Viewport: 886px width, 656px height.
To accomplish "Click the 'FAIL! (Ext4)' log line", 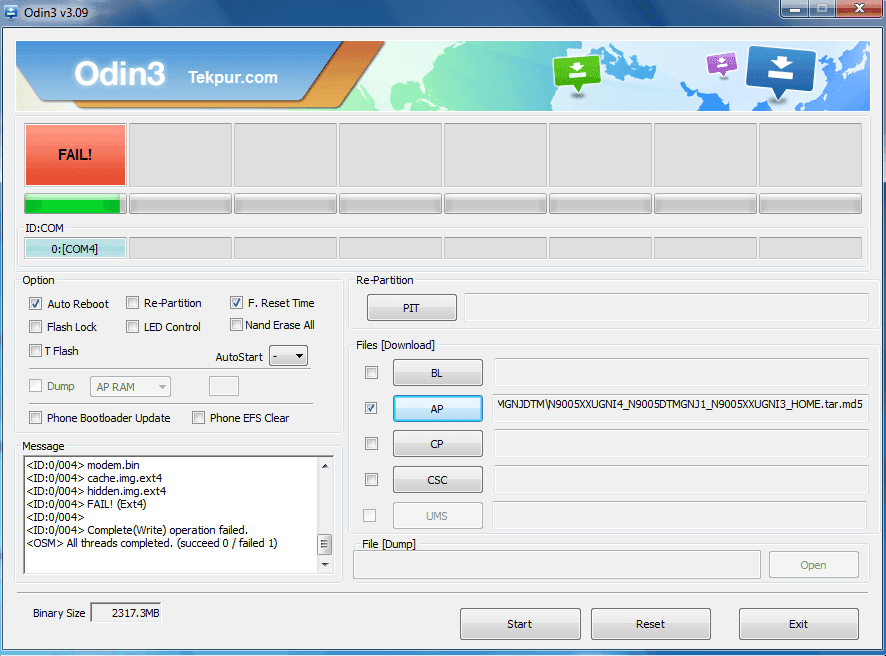I will [x=86, y=504].
